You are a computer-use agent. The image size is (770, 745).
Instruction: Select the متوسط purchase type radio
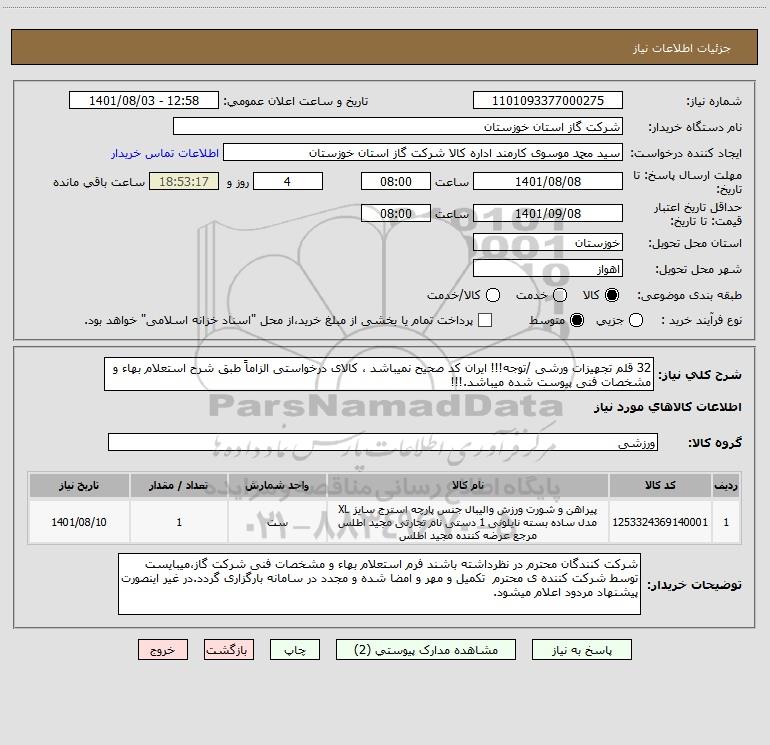coord(577,320)
